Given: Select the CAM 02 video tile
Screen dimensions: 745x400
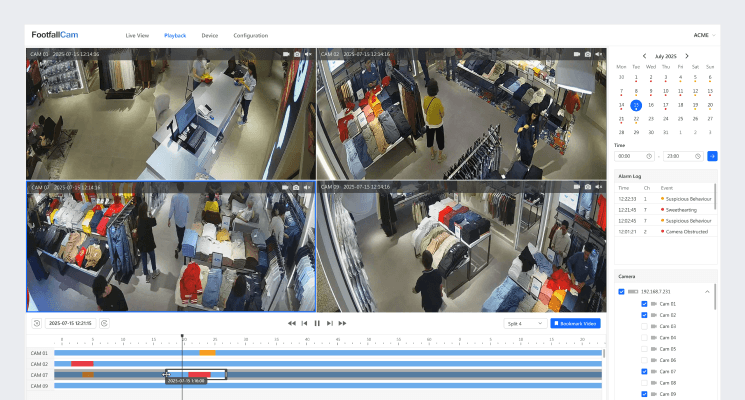Looking at the screenshot, I should click(462, 114).
